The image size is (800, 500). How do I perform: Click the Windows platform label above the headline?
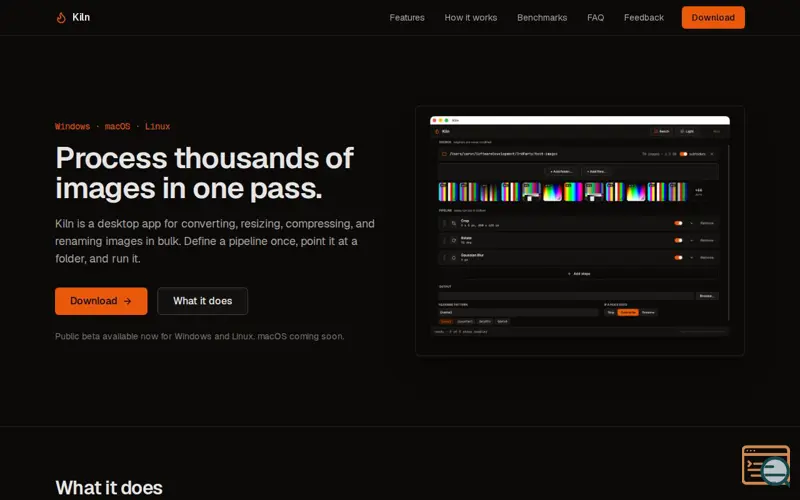pyautogui.click(x=72, y=127)
